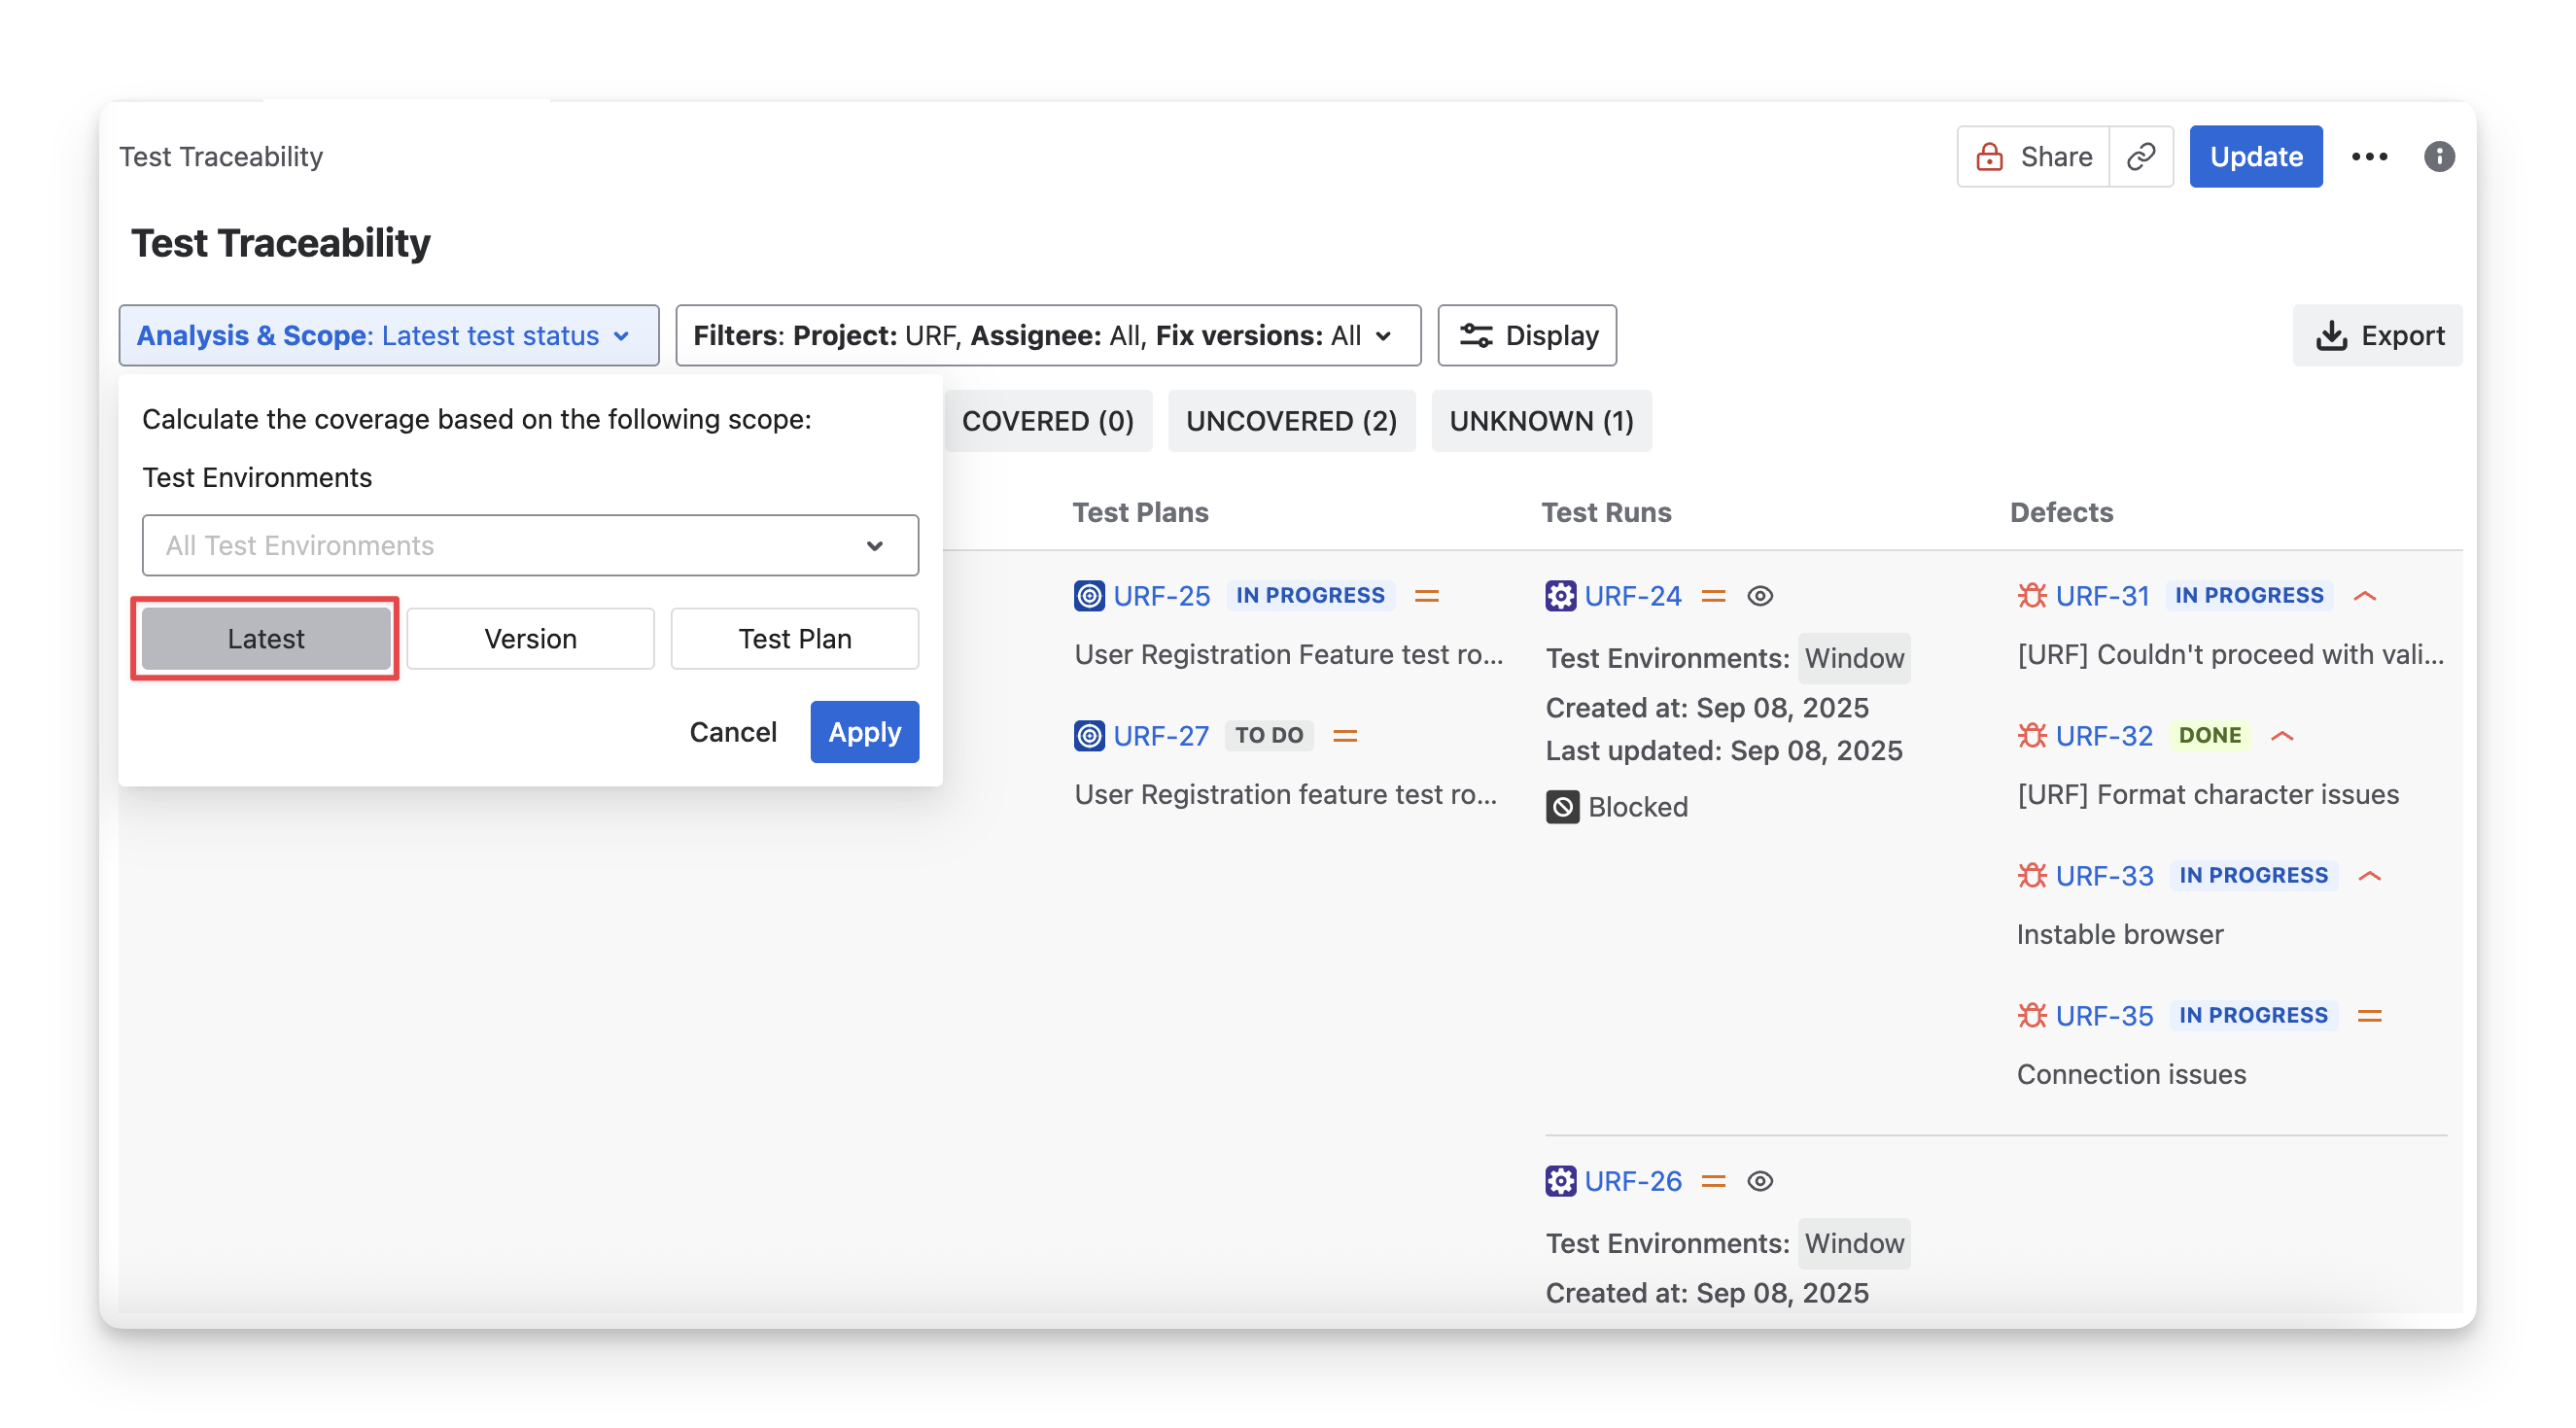2576x1428 pixels.
Task: Collapse the Analysis & Scope dropdown
Action: coord(388,336)
